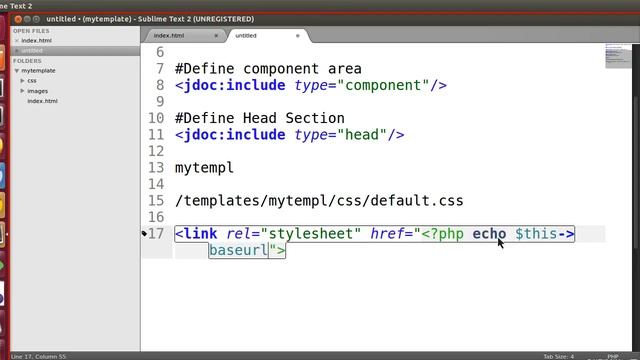640x360 pixels.
Task: Click the FOLDERS sidebar header
Action: pos(27,61)
